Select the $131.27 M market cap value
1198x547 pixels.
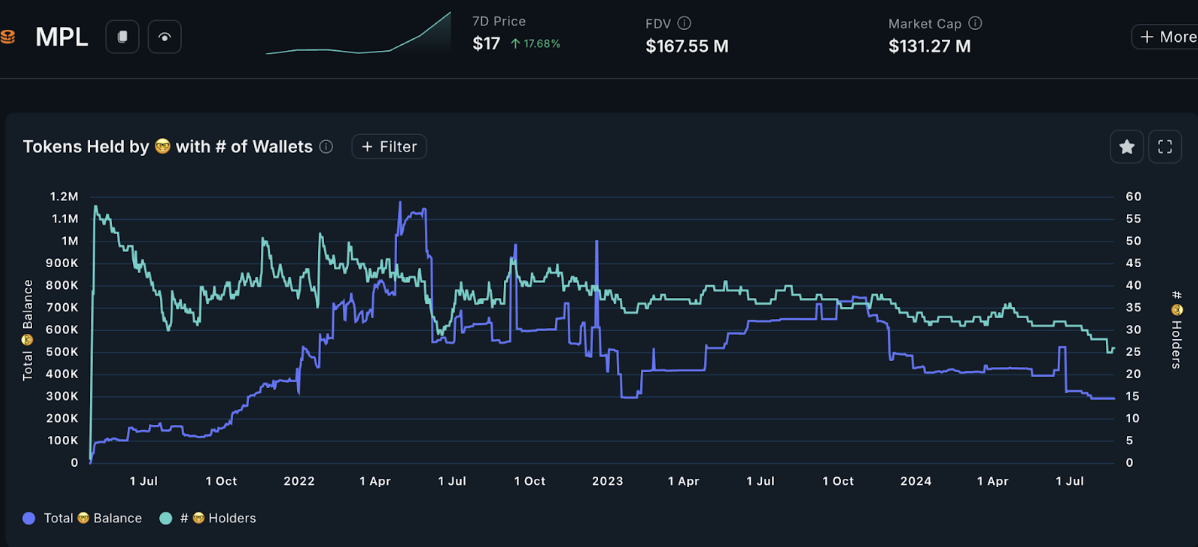pos(929,46)
